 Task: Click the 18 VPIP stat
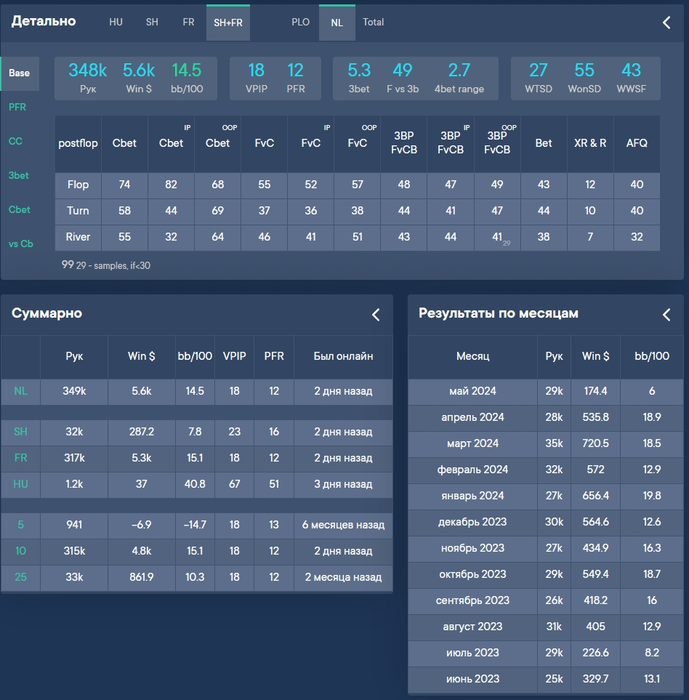pyautogui.click(x=256, y=78)
